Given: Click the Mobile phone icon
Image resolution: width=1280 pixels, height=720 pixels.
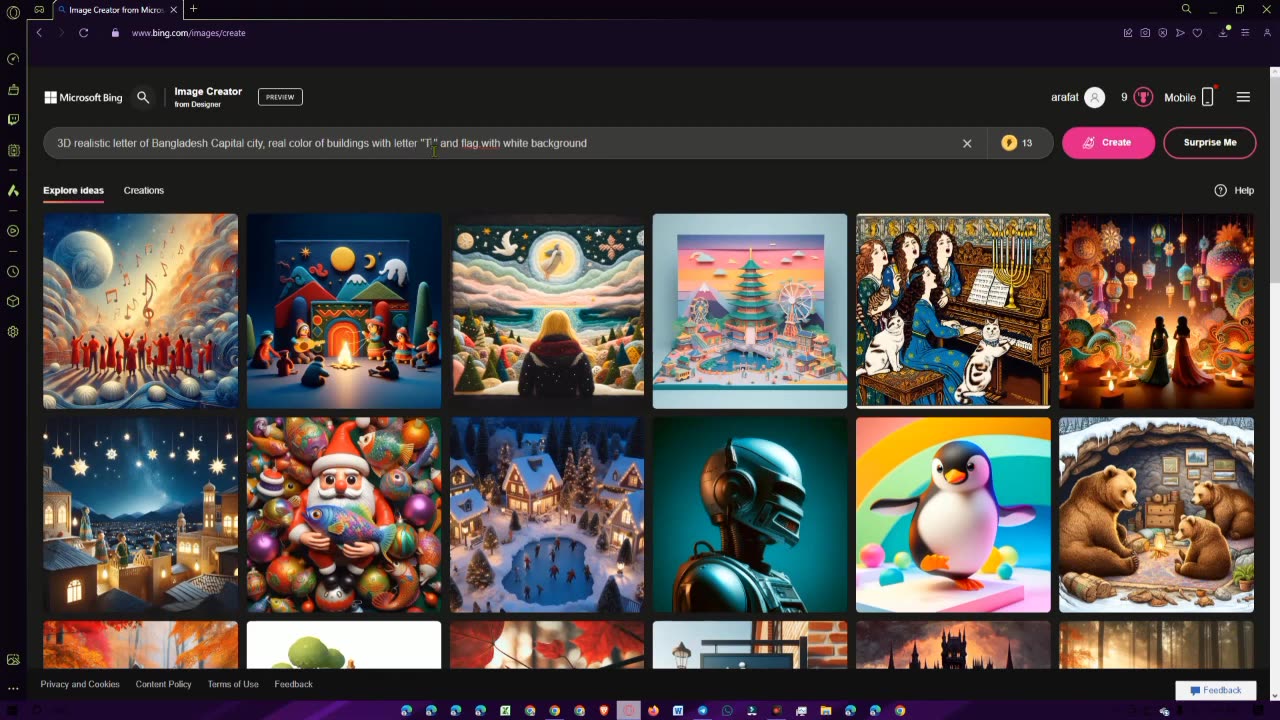Looking at the screenshot, I should 1207,97.
